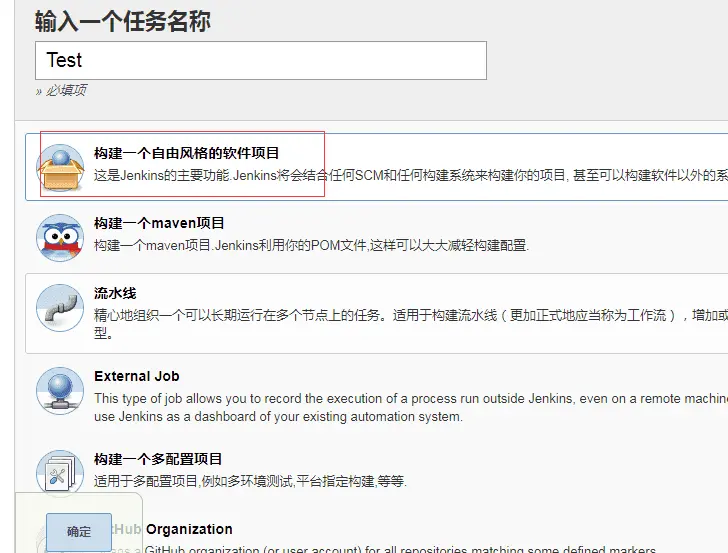Select the maven project owl icon
This screenshot has height=553, width=728.
[60, 238]
